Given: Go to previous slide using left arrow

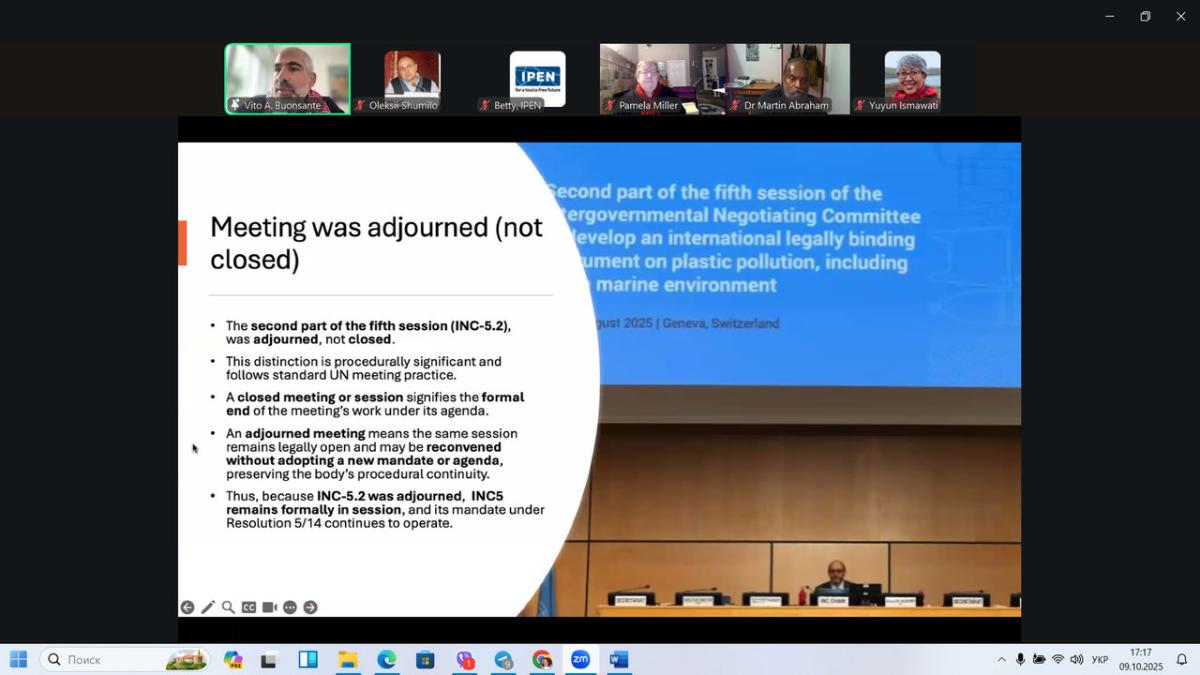Looking at the screenshot, I should pos(187,607).
